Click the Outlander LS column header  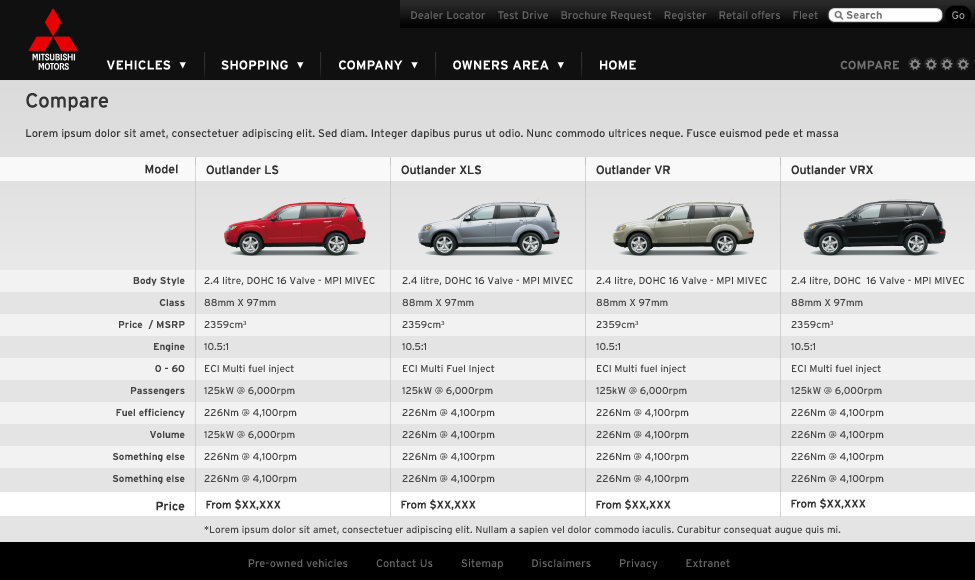coord(242,170)
